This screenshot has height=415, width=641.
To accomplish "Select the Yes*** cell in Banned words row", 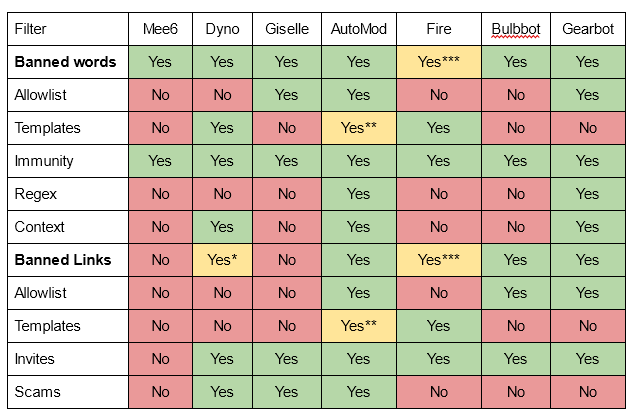I will [438, 62].
